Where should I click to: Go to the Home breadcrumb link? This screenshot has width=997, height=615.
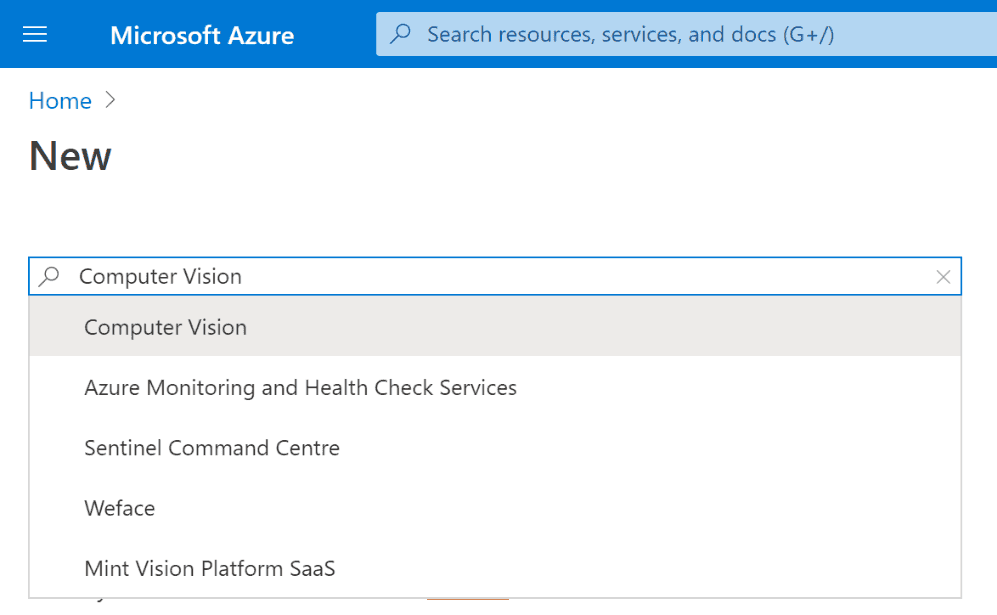click(60, 100)
